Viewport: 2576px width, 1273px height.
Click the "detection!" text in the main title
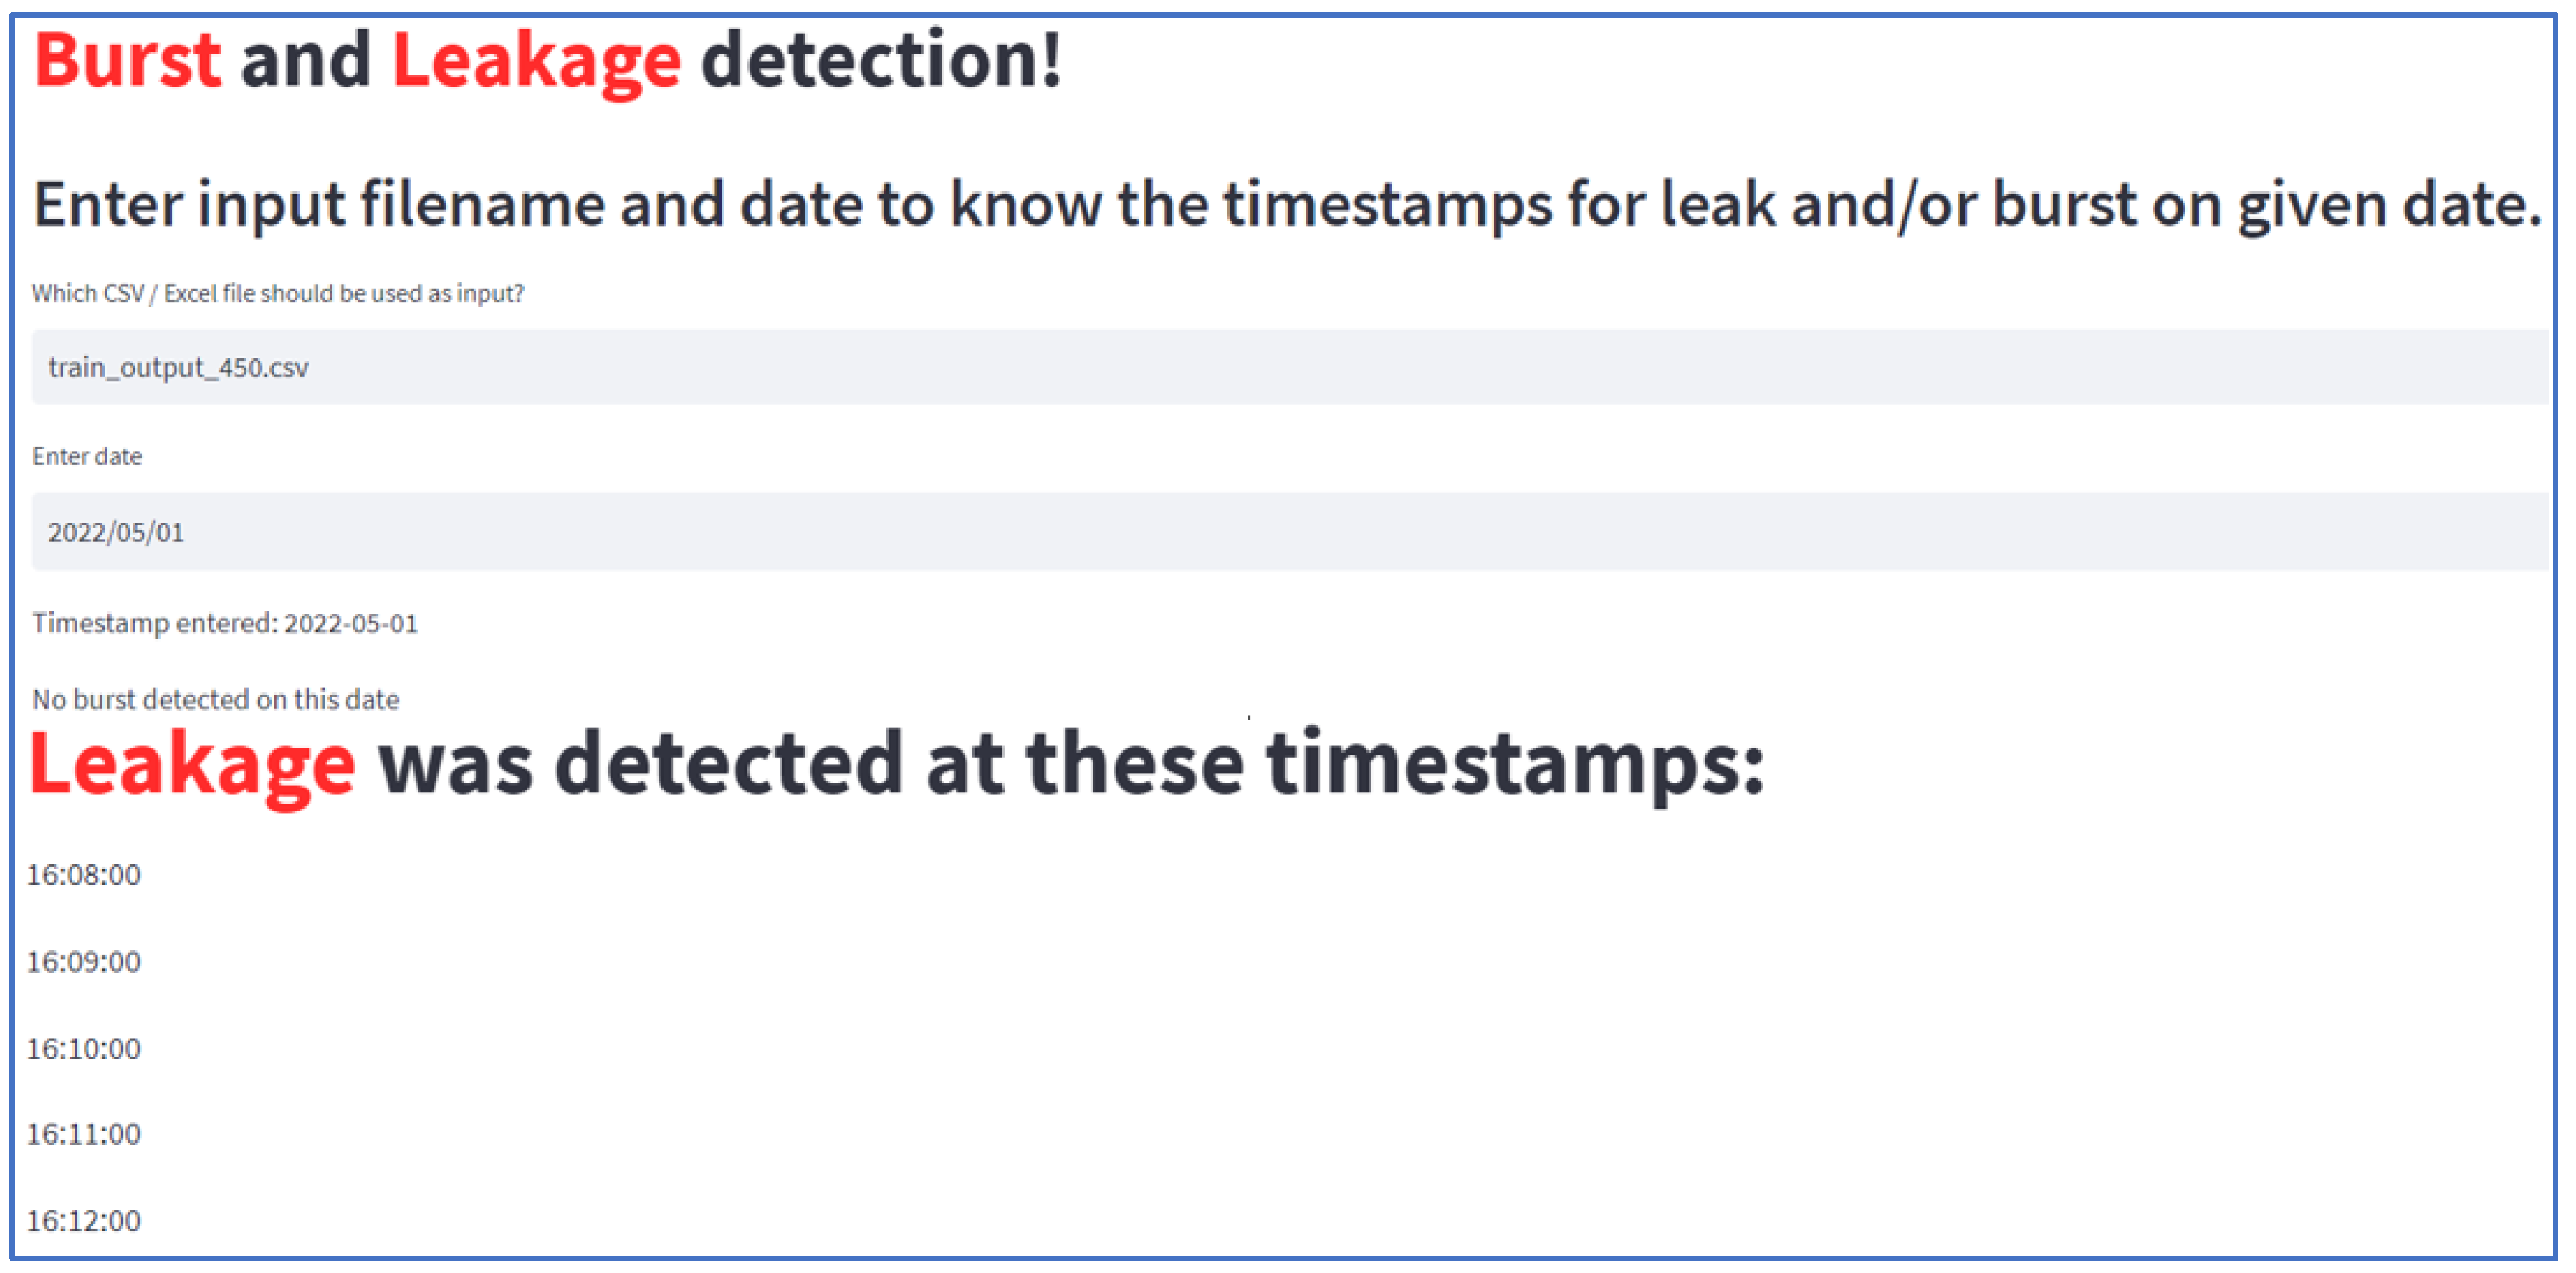(x=880, y=60)
